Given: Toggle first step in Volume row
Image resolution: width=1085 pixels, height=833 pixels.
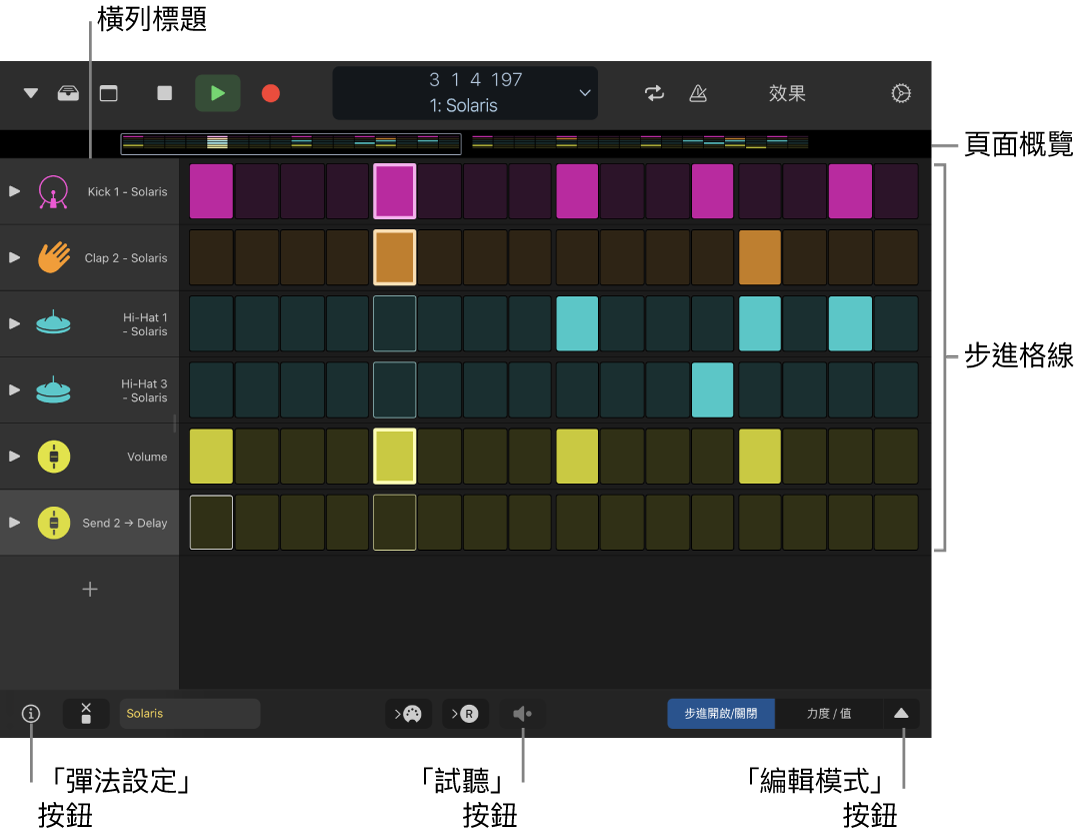Looking at the screenshot, I should [211, 457].
